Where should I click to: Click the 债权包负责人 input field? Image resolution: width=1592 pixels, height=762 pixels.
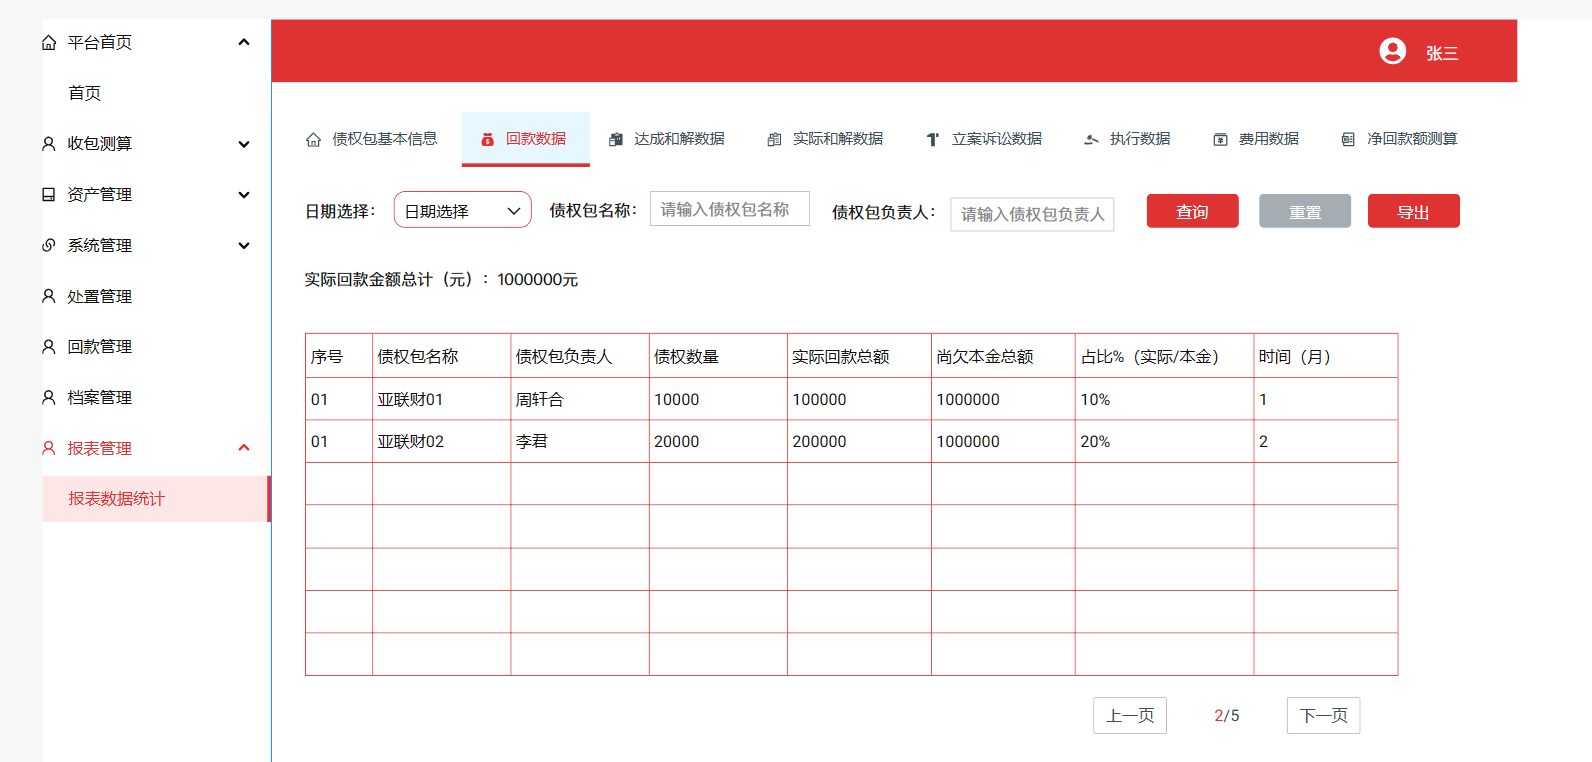(1032, 214)
